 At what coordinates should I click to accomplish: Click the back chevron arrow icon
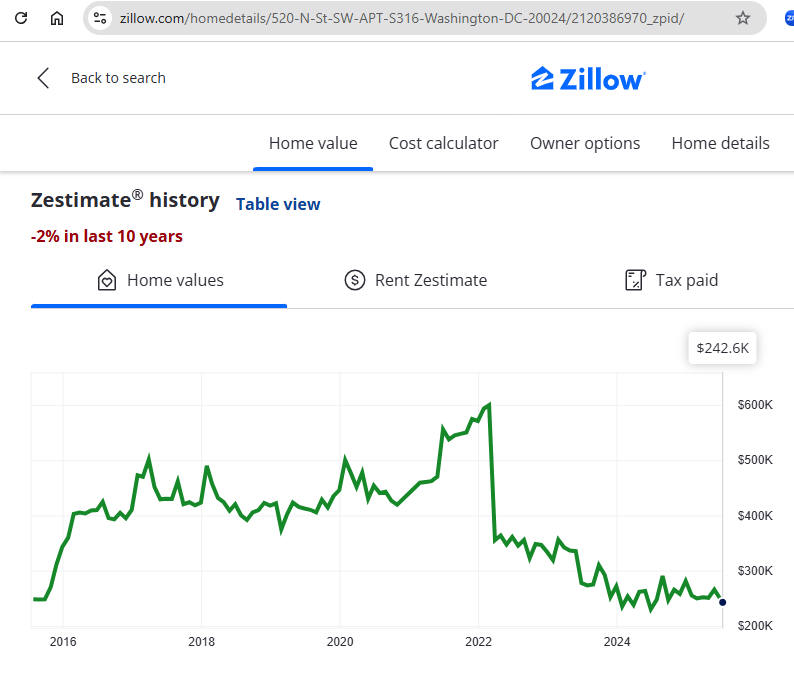[x=43, y=78]
